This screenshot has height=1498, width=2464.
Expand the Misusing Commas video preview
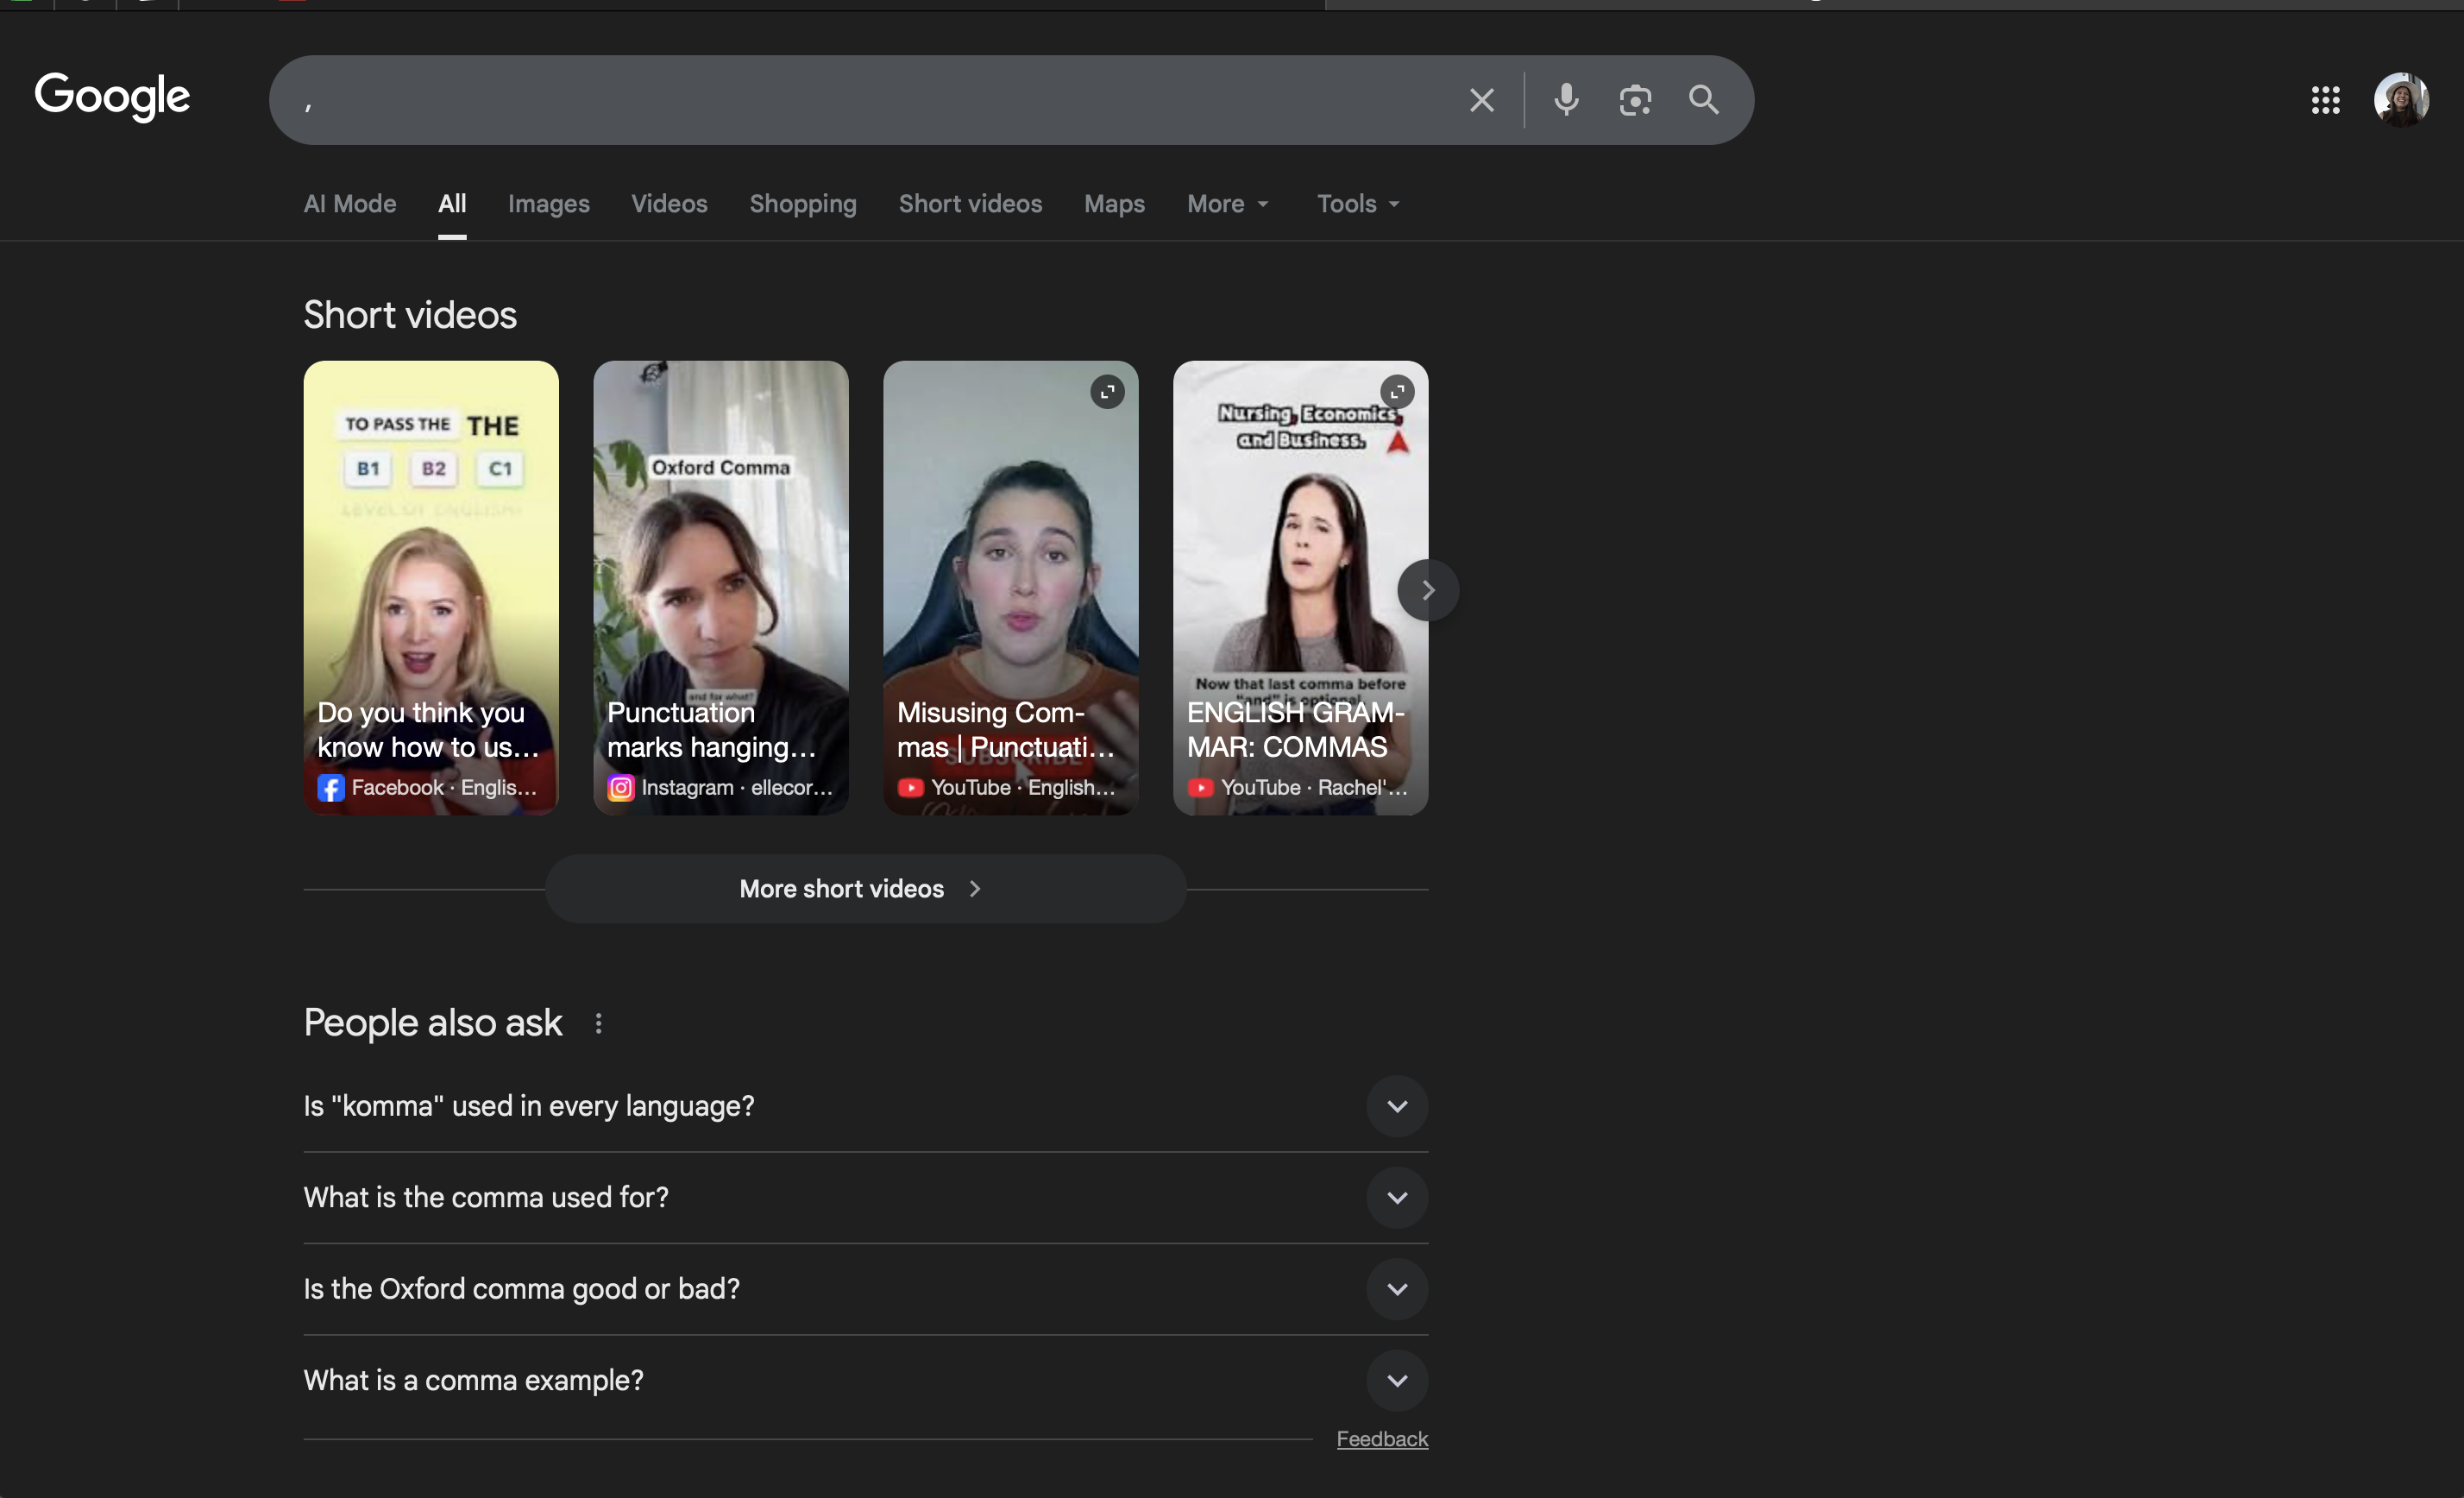tap(1107, 392)
